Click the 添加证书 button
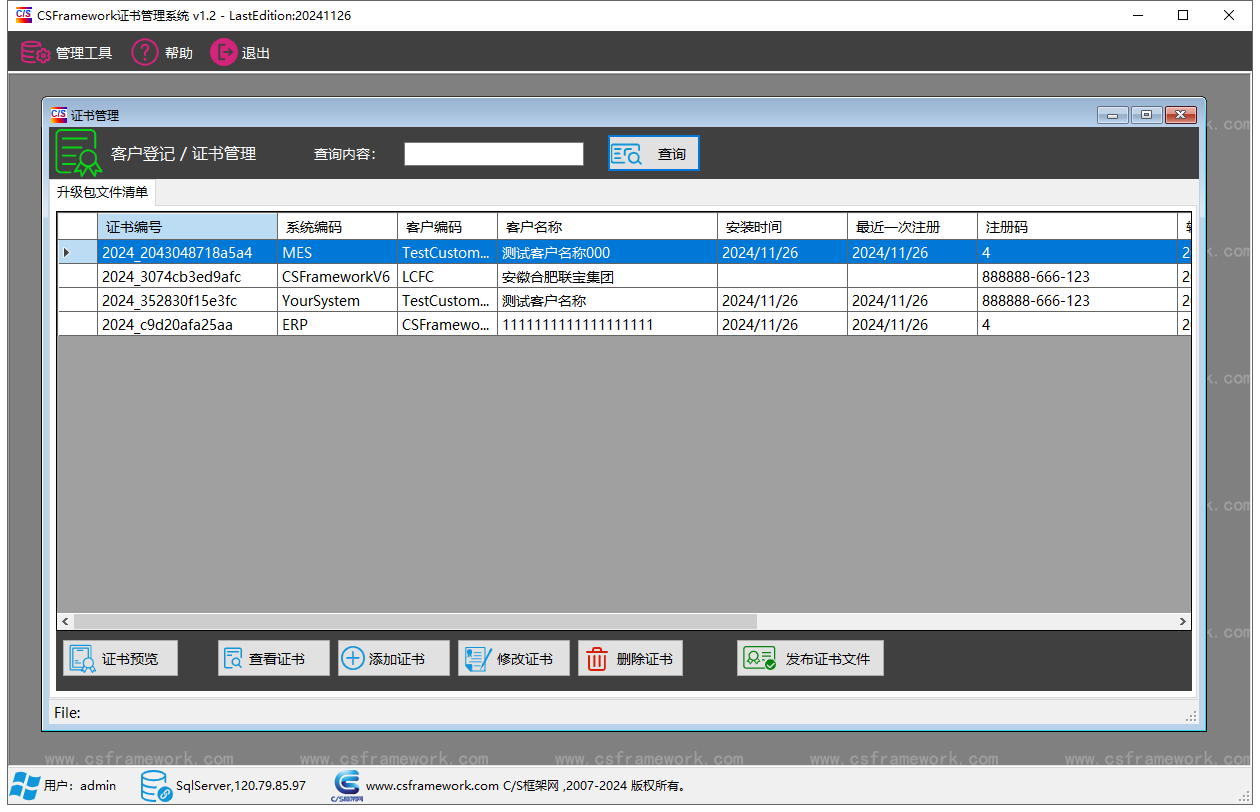The image size is (1260, 812). (394, 659)
